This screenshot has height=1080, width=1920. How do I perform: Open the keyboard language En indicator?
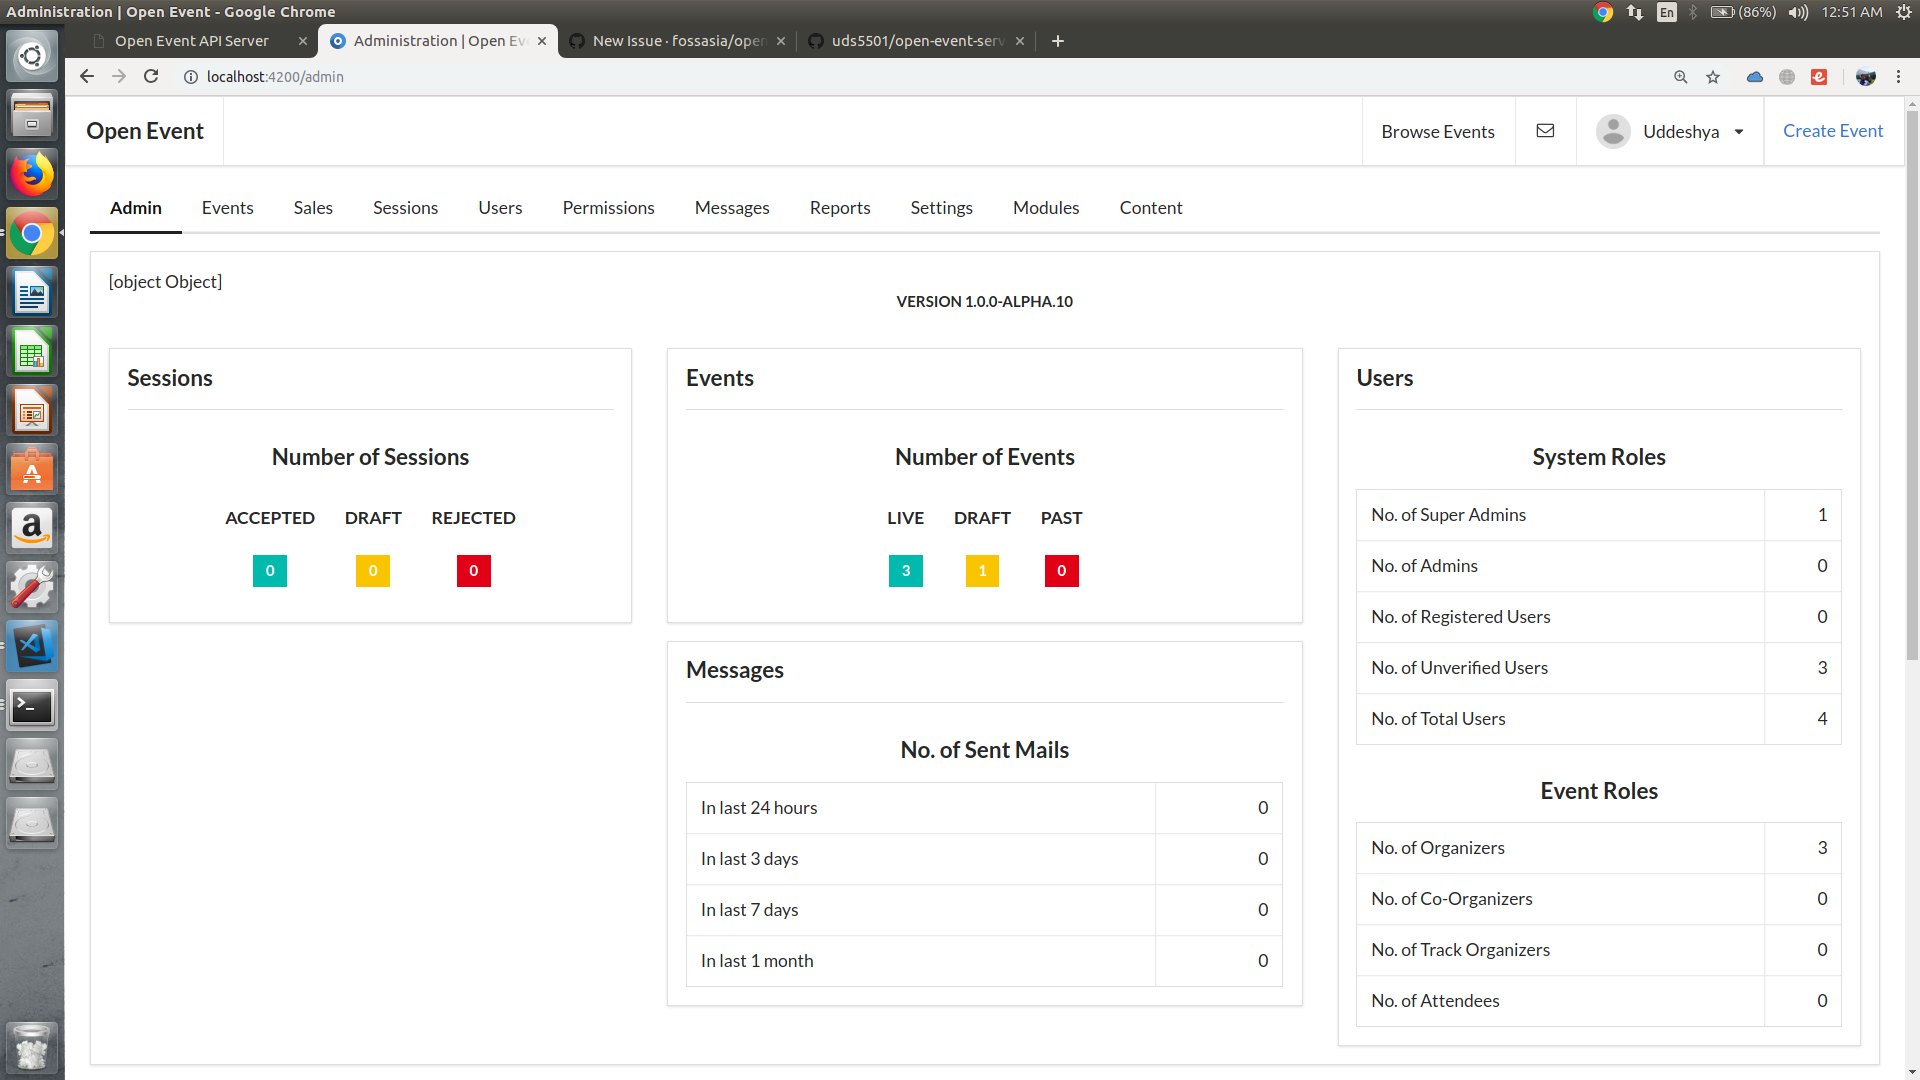pyautogui.click(x=1666, y=12)
